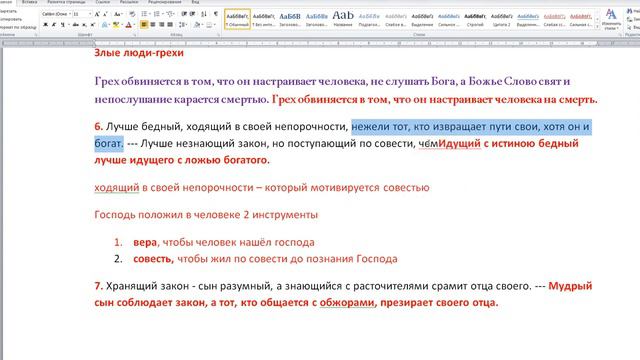
Task: Apply the Строгий style
Action: click(x=475, y=19)
